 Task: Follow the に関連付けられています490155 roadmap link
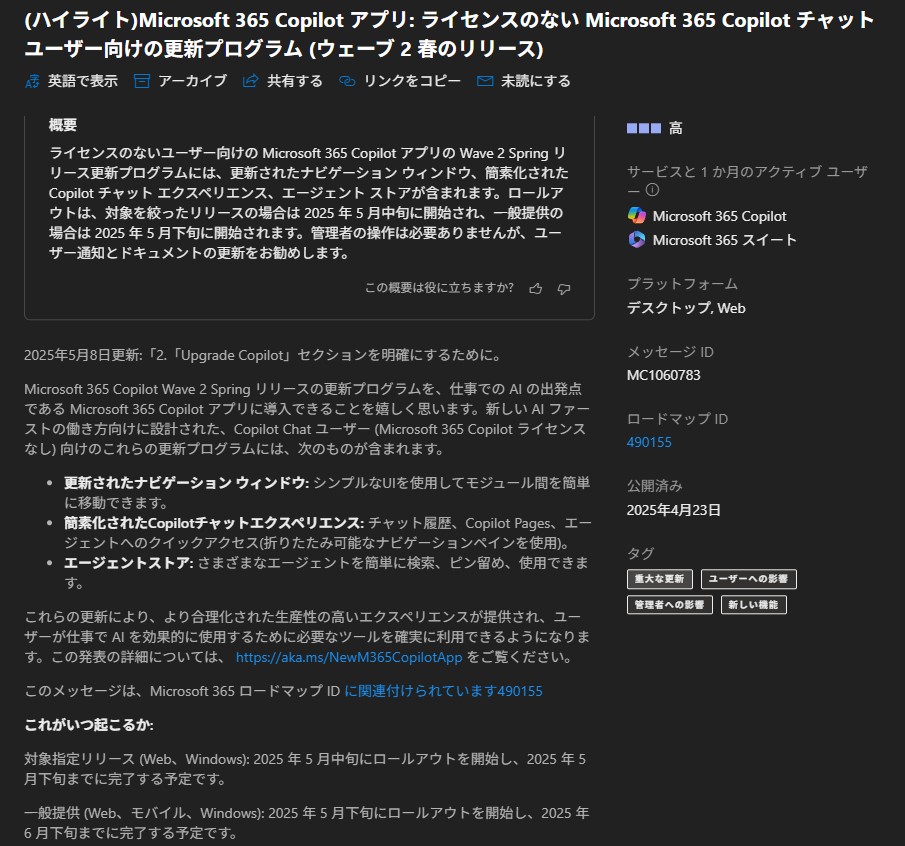[443, 691]
